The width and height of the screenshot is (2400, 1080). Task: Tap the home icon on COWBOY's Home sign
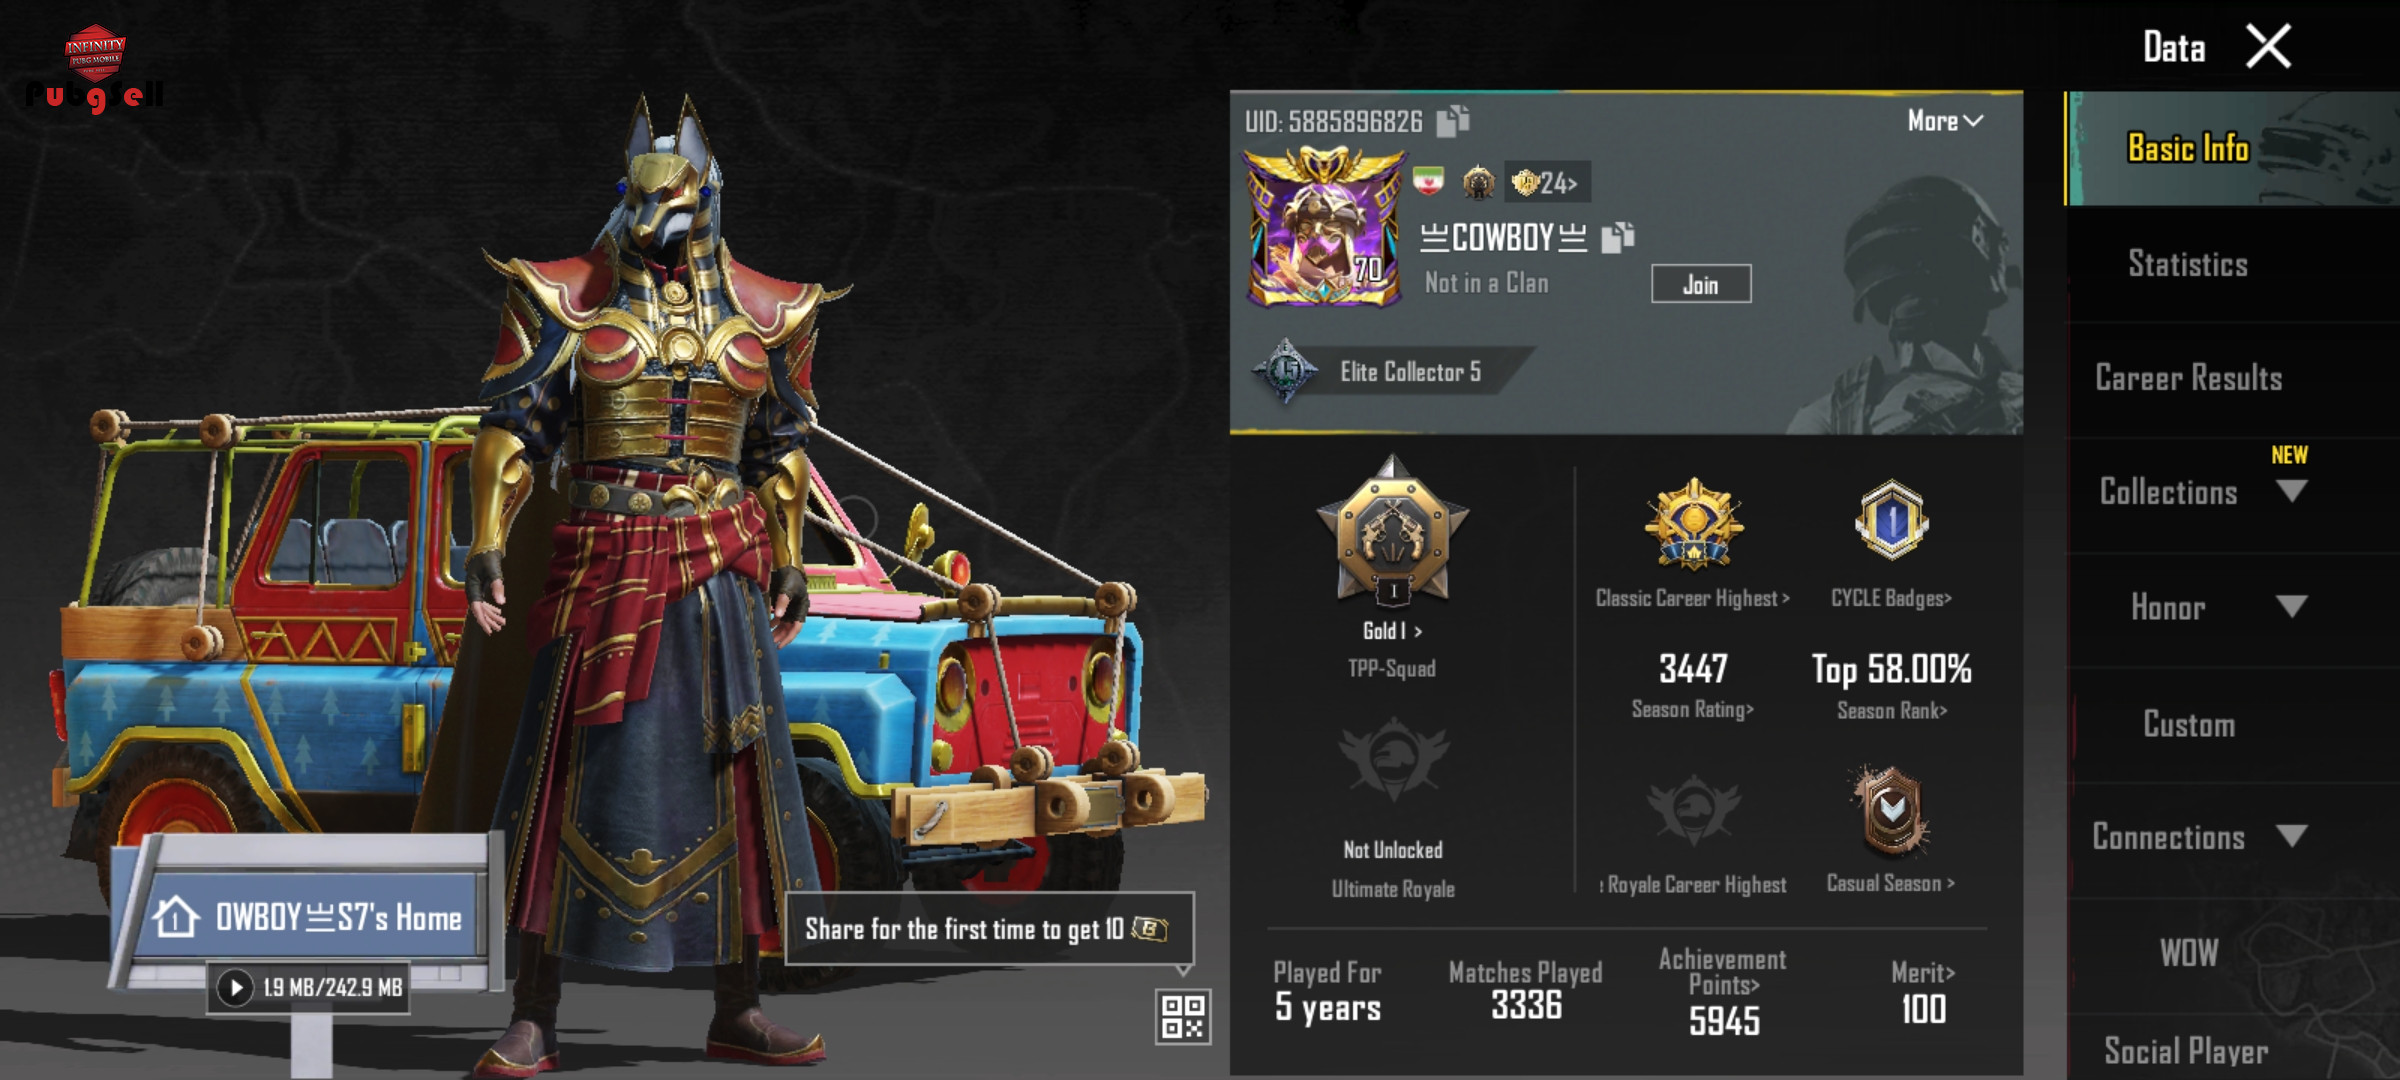tap(176, 916)
